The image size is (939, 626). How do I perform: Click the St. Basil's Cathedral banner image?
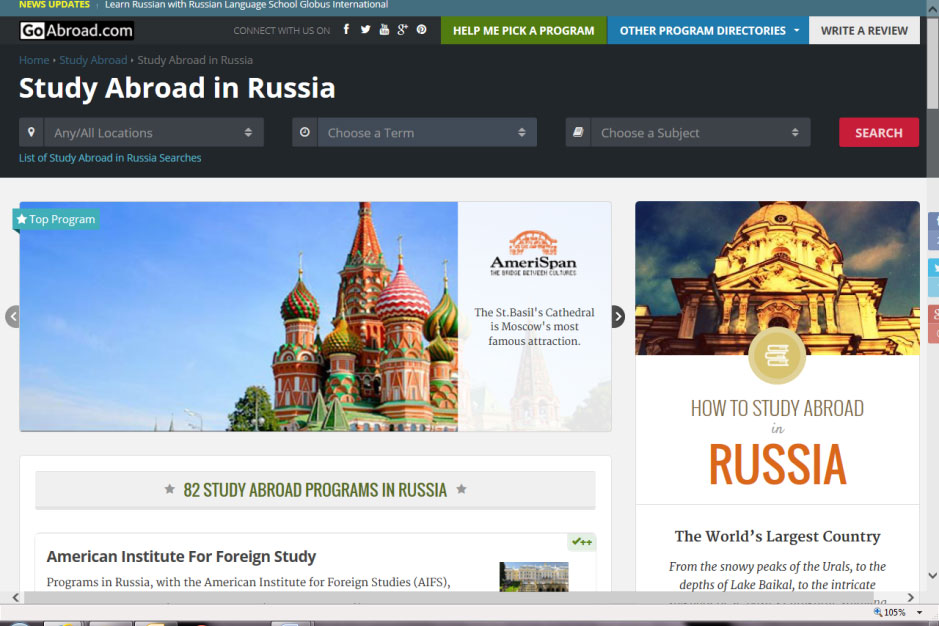(x=239, y=316)
